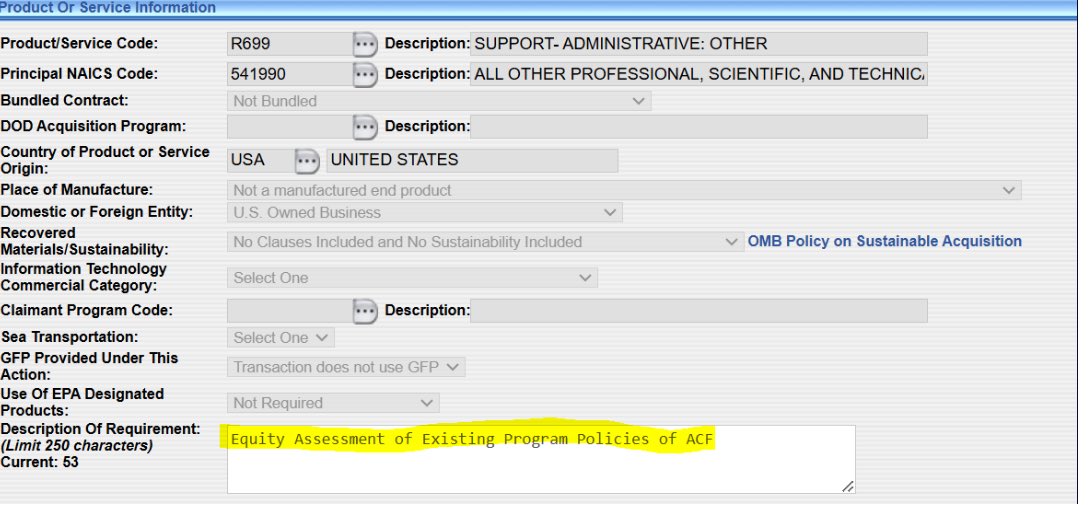The image size is (1092, 505).
Task: Click the Product/Service Code field R699
Action: (288, 44)
